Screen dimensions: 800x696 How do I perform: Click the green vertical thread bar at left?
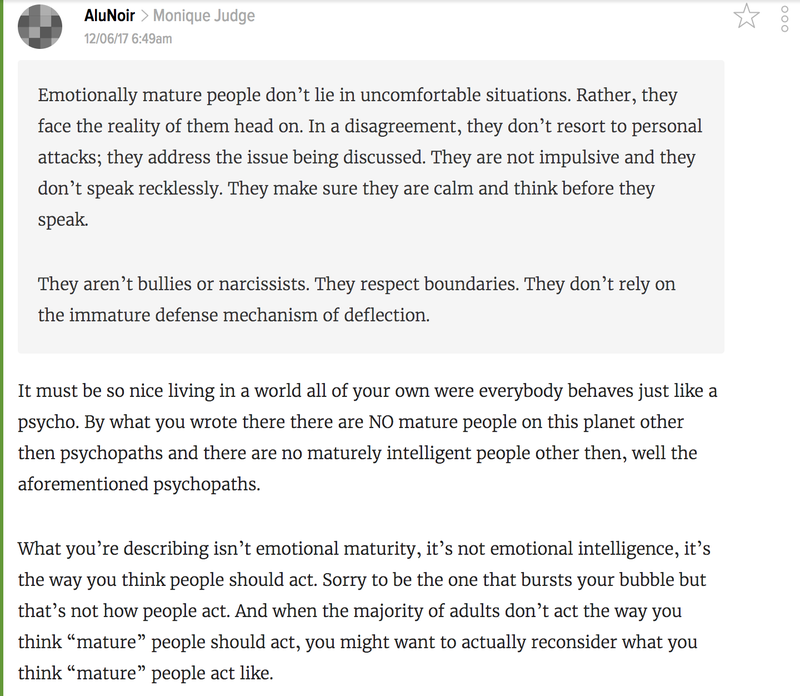[x=2, y=348]
